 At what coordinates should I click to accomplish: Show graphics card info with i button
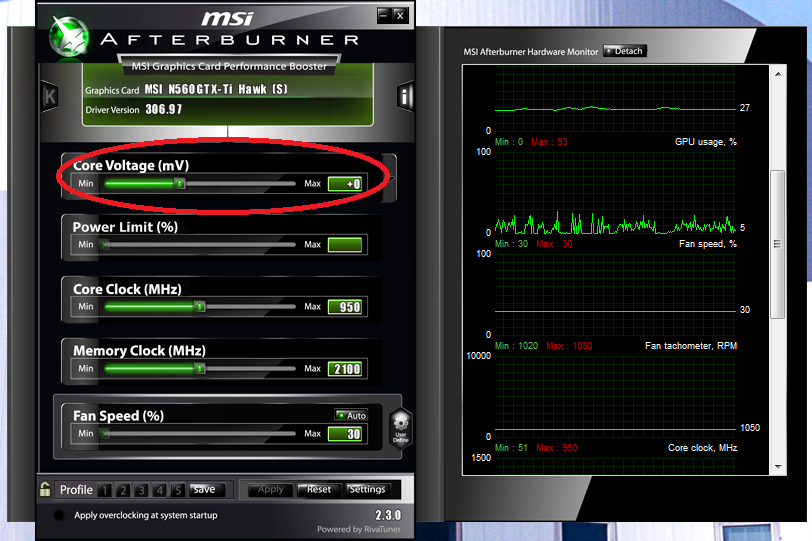(405, 96)
